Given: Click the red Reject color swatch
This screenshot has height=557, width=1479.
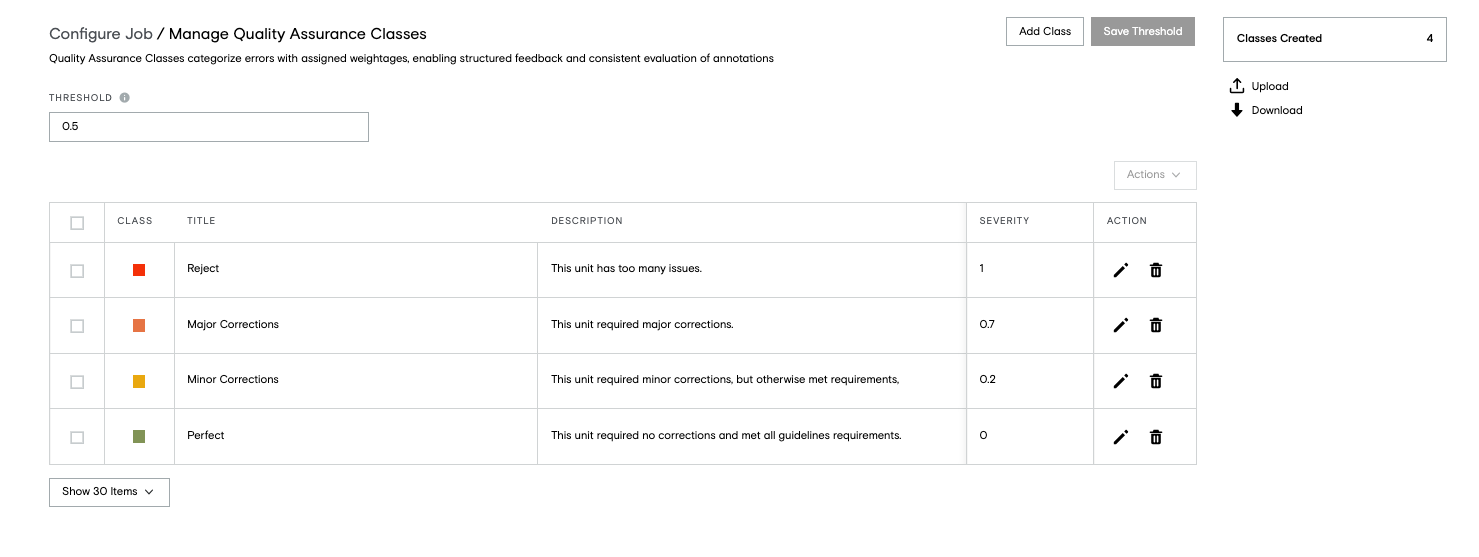Looking at the screenshot, I should point(139,270).
